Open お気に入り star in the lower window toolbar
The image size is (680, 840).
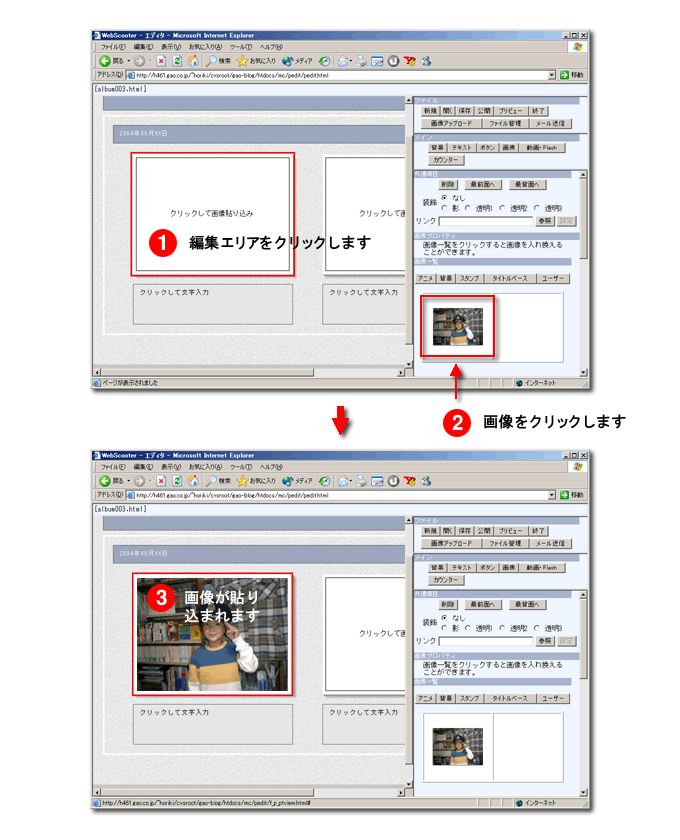click(x=256, y=481)
